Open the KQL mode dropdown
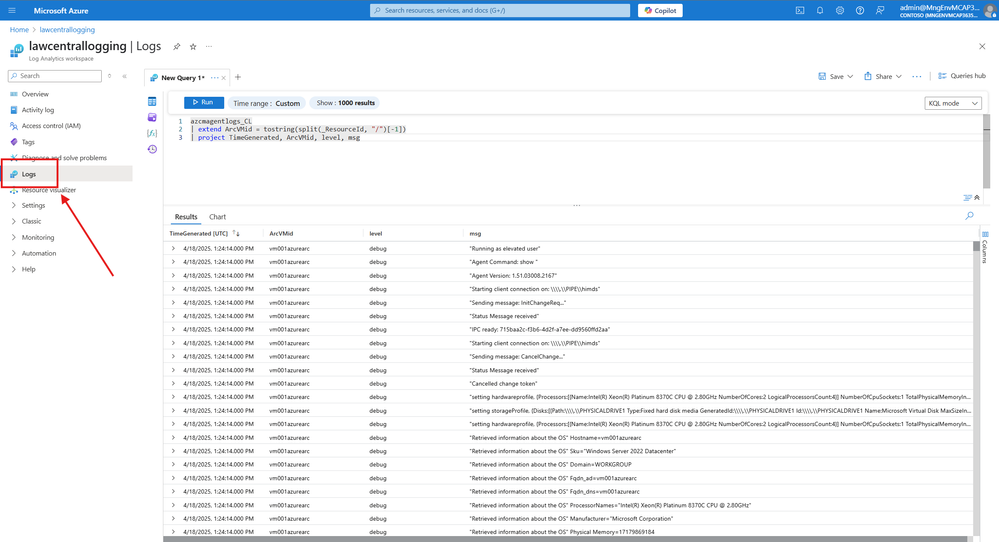999x542 pixels. pos(952,103)
